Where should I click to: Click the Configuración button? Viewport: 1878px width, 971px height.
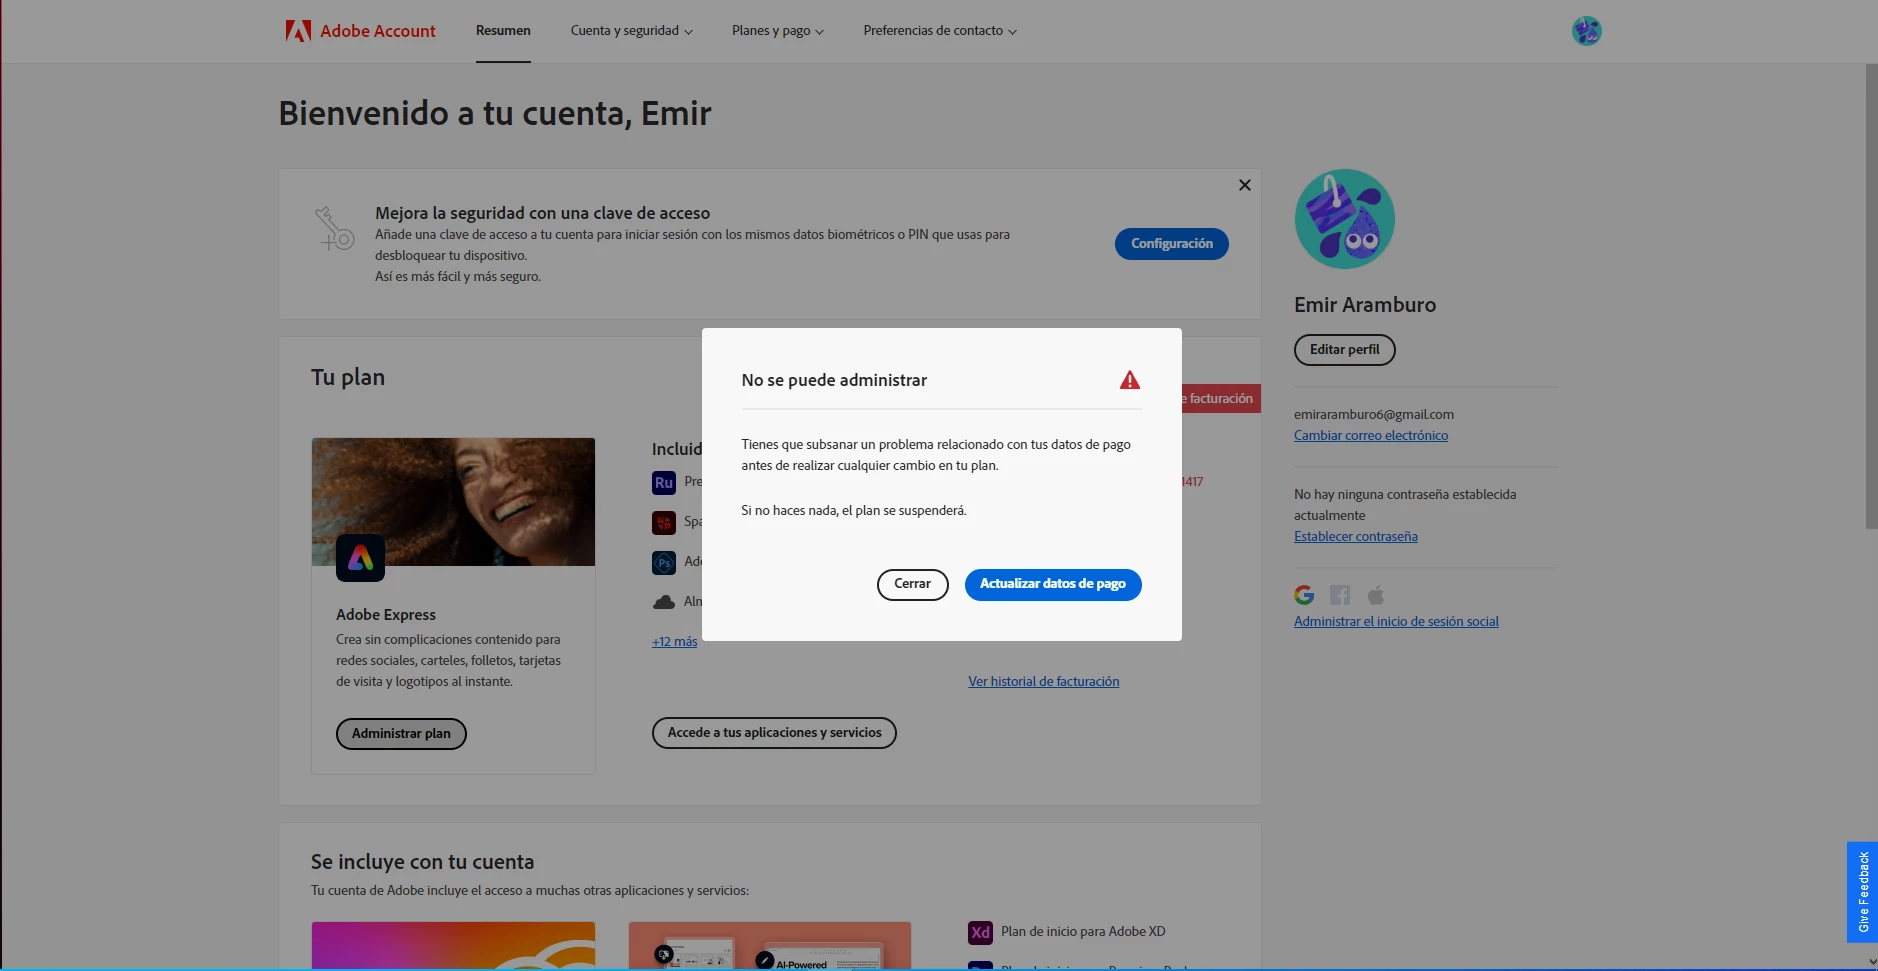point(1172,244)
